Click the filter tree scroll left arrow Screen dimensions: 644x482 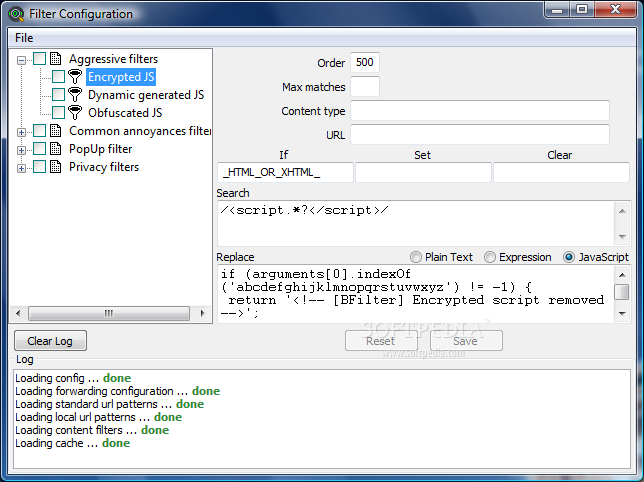[18, 313]
